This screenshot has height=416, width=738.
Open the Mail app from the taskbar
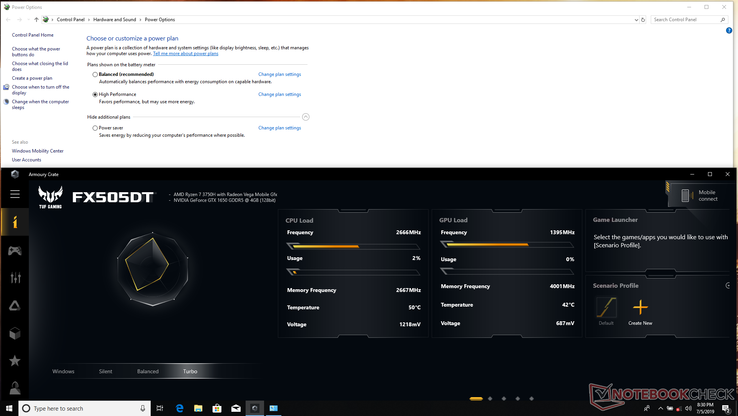point(236,408)
